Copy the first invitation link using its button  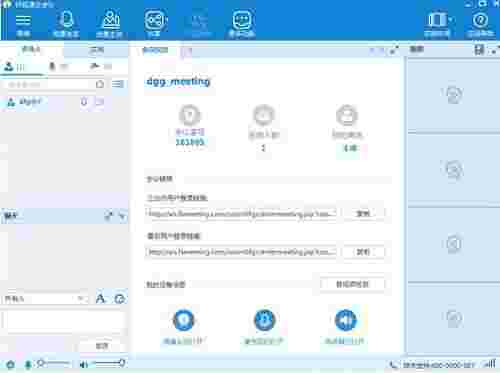pyautogui.click(x=363, y=213)
